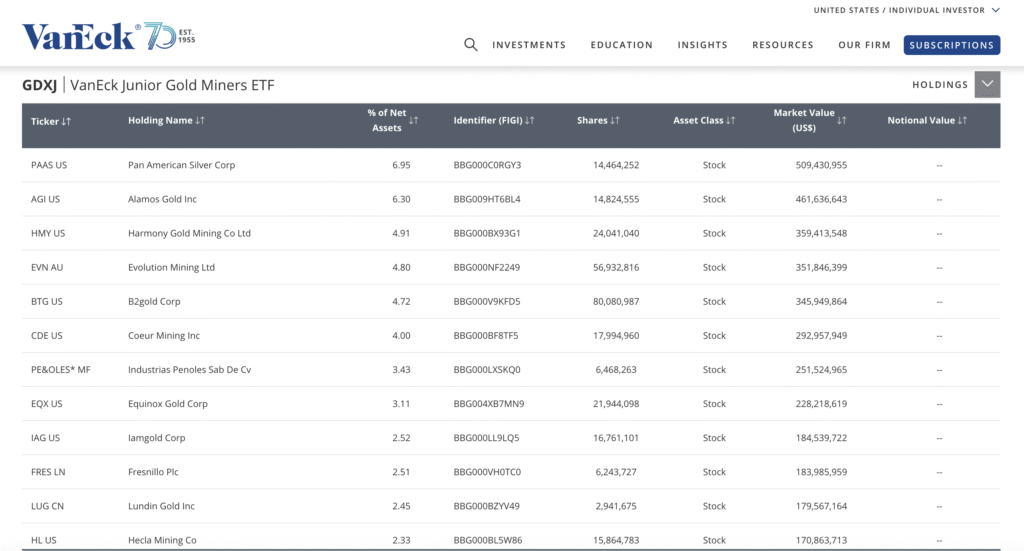Open the Investments menu
The height and width of the screenshot is (551, 1024).
[529, 45]
